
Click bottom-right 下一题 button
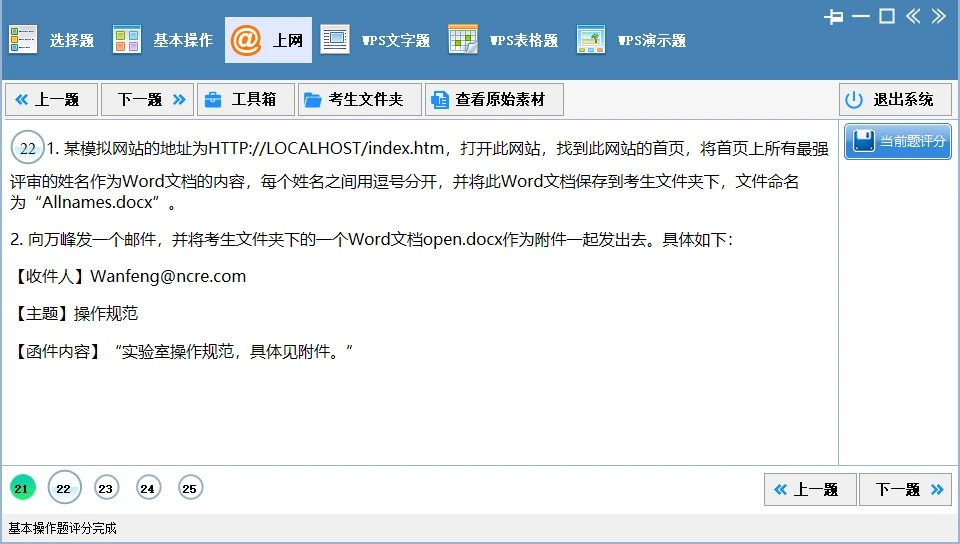(x=905, y=490)
